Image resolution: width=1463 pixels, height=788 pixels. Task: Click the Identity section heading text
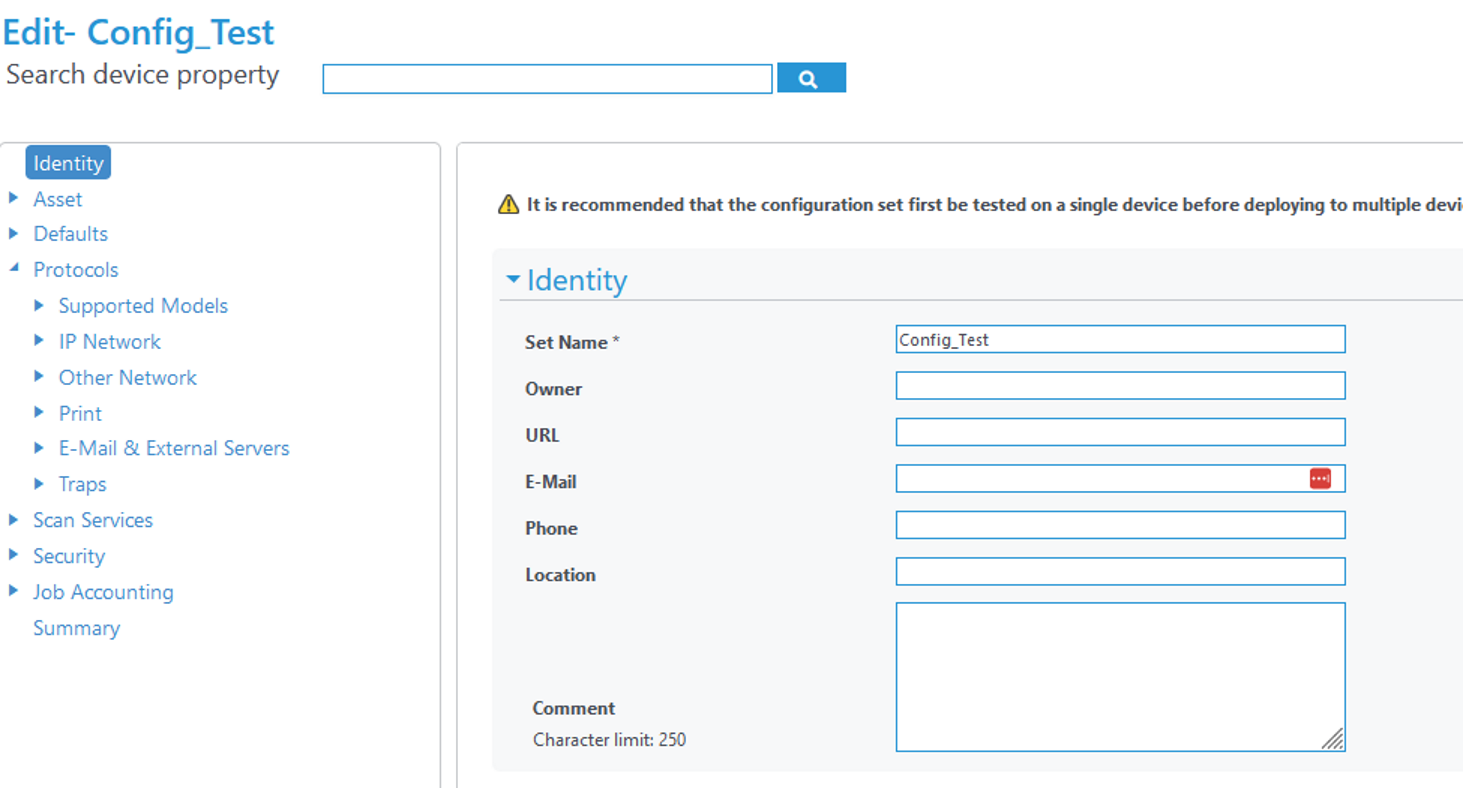577,280
